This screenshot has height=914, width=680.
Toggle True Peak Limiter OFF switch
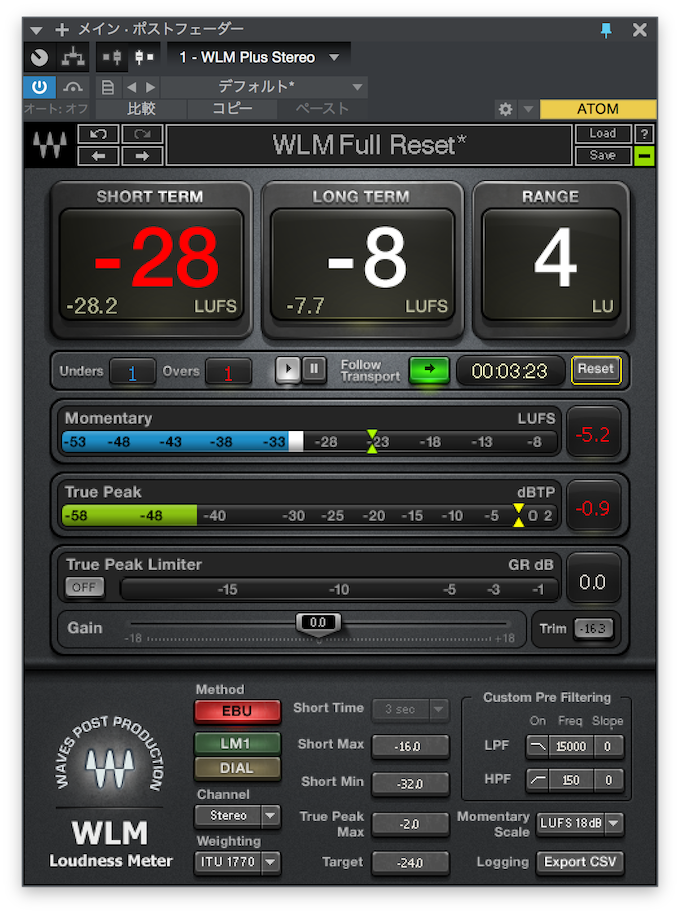(84, 588)
